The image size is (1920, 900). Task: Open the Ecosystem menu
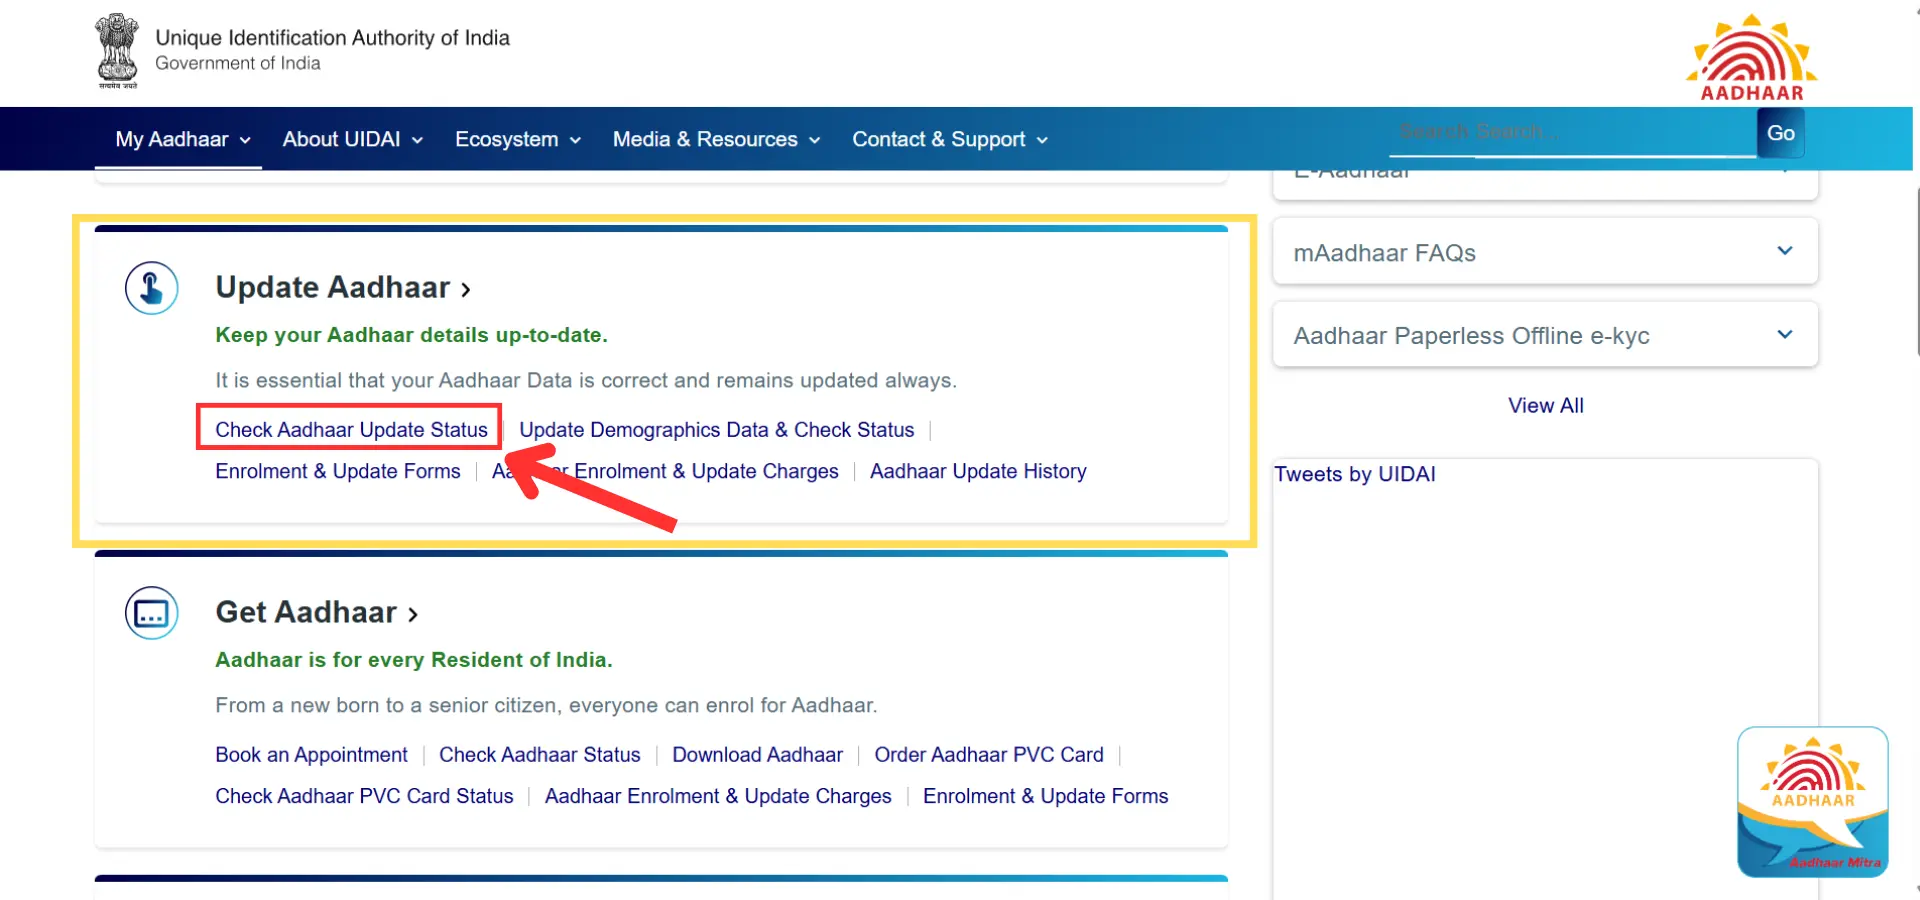(x=518, y=139)
